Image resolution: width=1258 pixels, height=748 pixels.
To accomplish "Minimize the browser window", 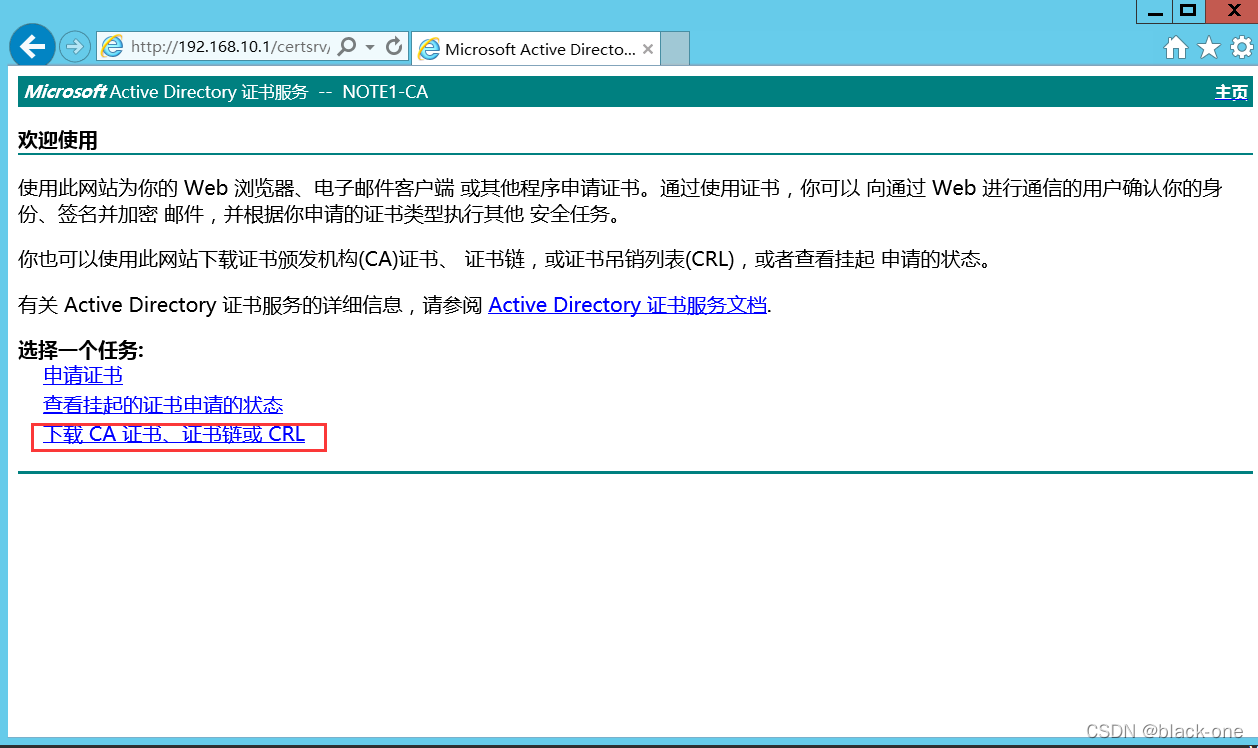I will coord(1154,11).
